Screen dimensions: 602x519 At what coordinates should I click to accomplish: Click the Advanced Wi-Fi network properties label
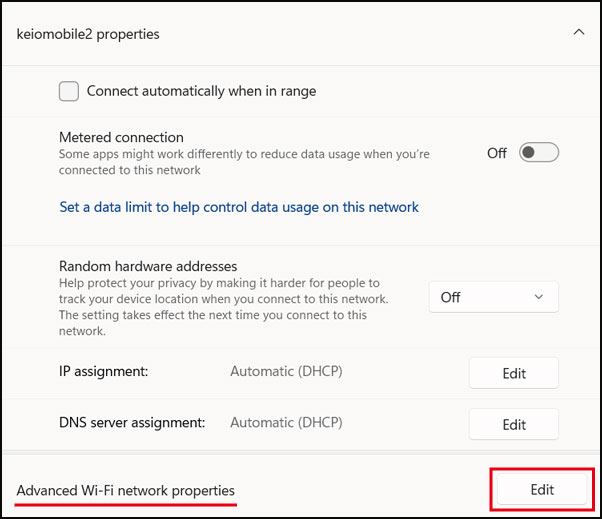[x=126, y=491]
